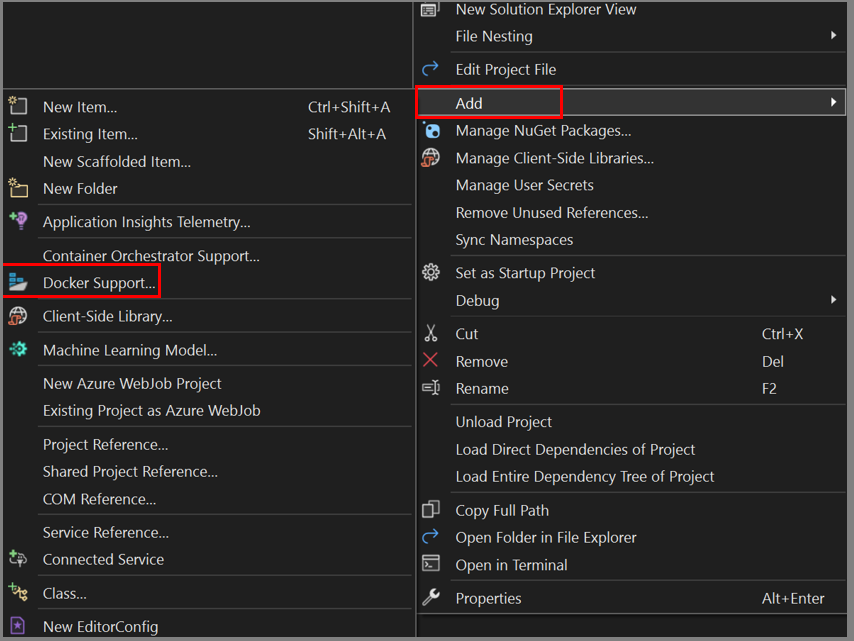This screenshot has width=854, height=641.
Task: Click the Open in Terminal icon
Action: click(431, 564)
